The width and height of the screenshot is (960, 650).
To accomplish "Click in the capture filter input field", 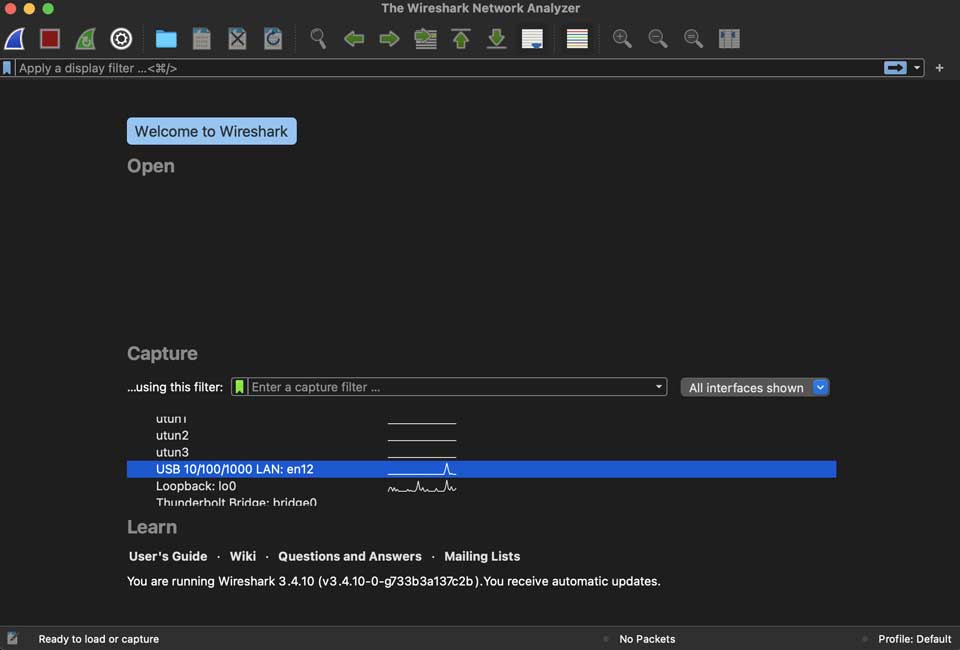I will pyautogui.click(x=450, y=387).
